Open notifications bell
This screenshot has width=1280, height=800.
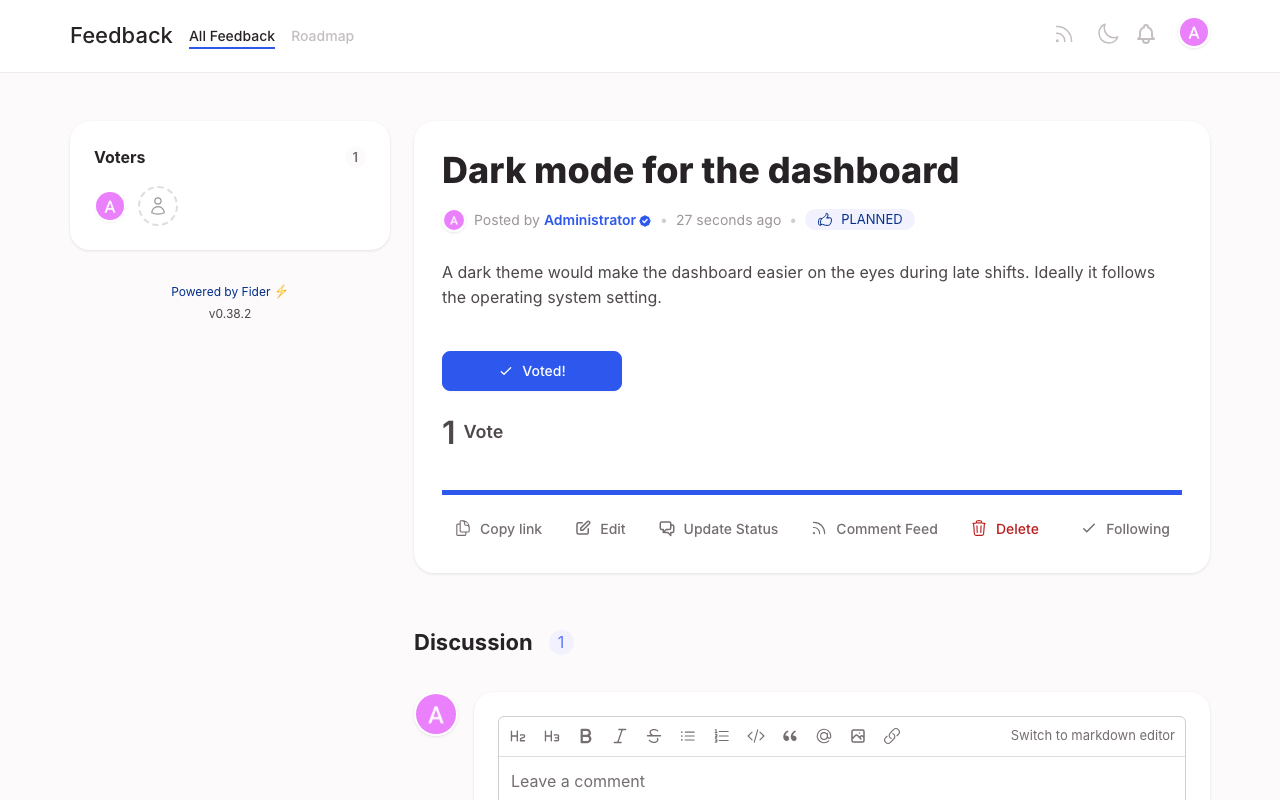click(x=1146, y=35)
